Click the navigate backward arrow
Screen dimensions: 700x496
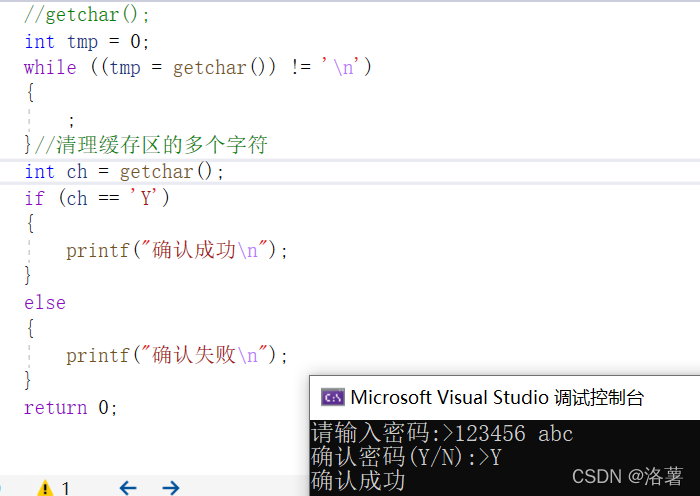tap(128, 488)
